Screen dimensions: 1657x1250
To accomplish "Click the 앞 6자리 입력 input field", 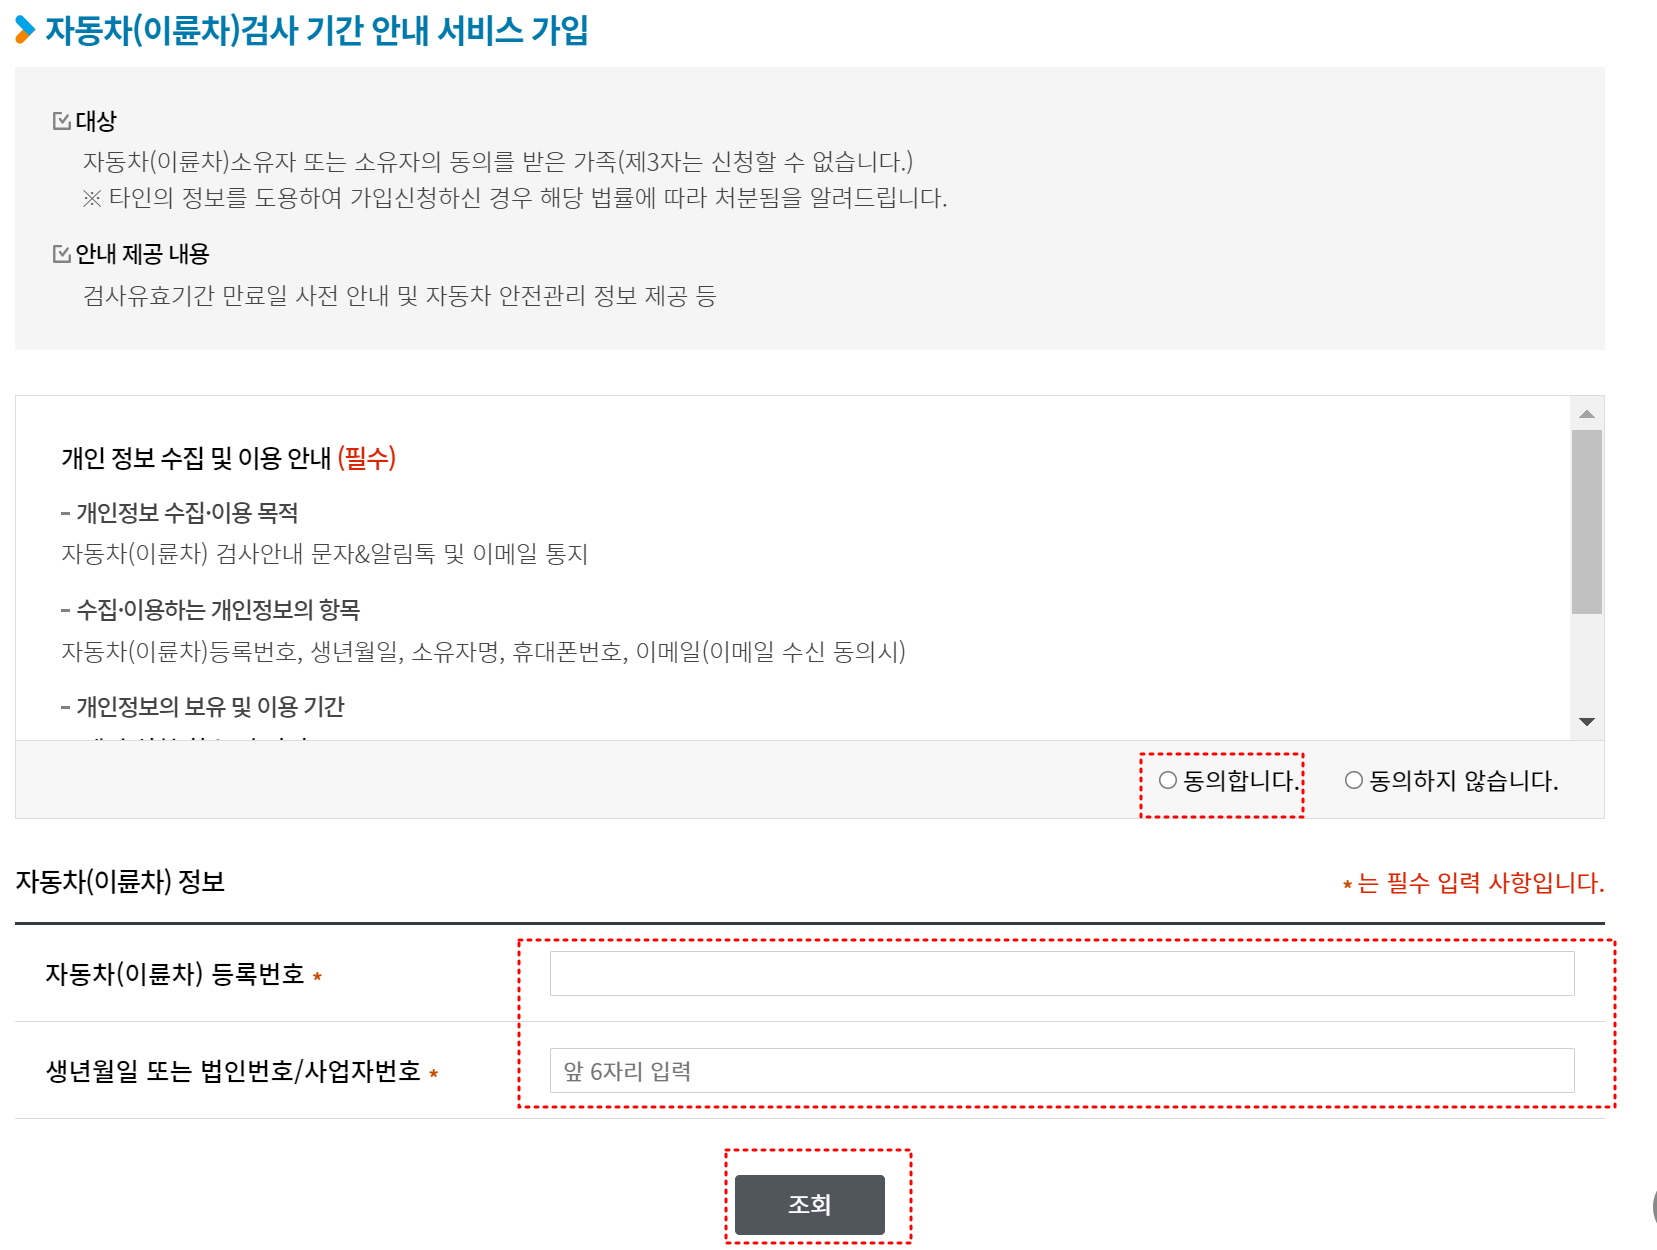I will pyautogui.click(x=1060, y=1071).
